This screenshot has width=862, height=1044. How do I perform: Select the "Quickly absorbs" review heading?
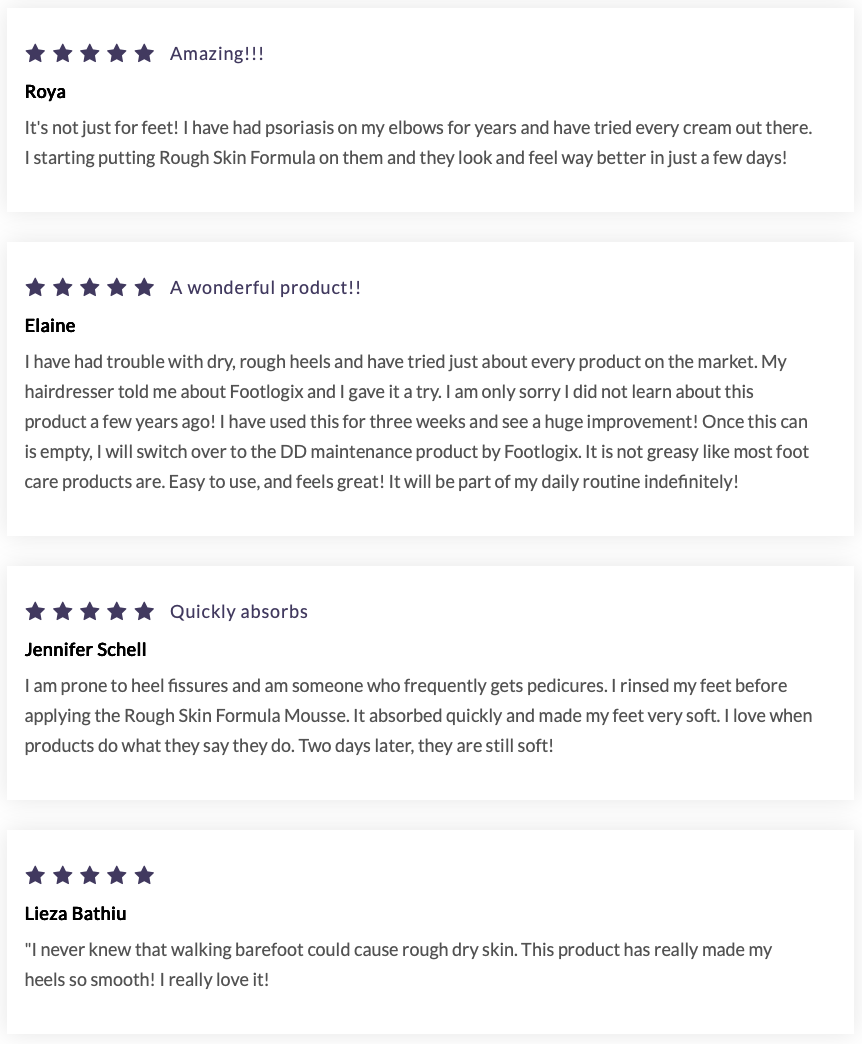(x=239, y=612)
